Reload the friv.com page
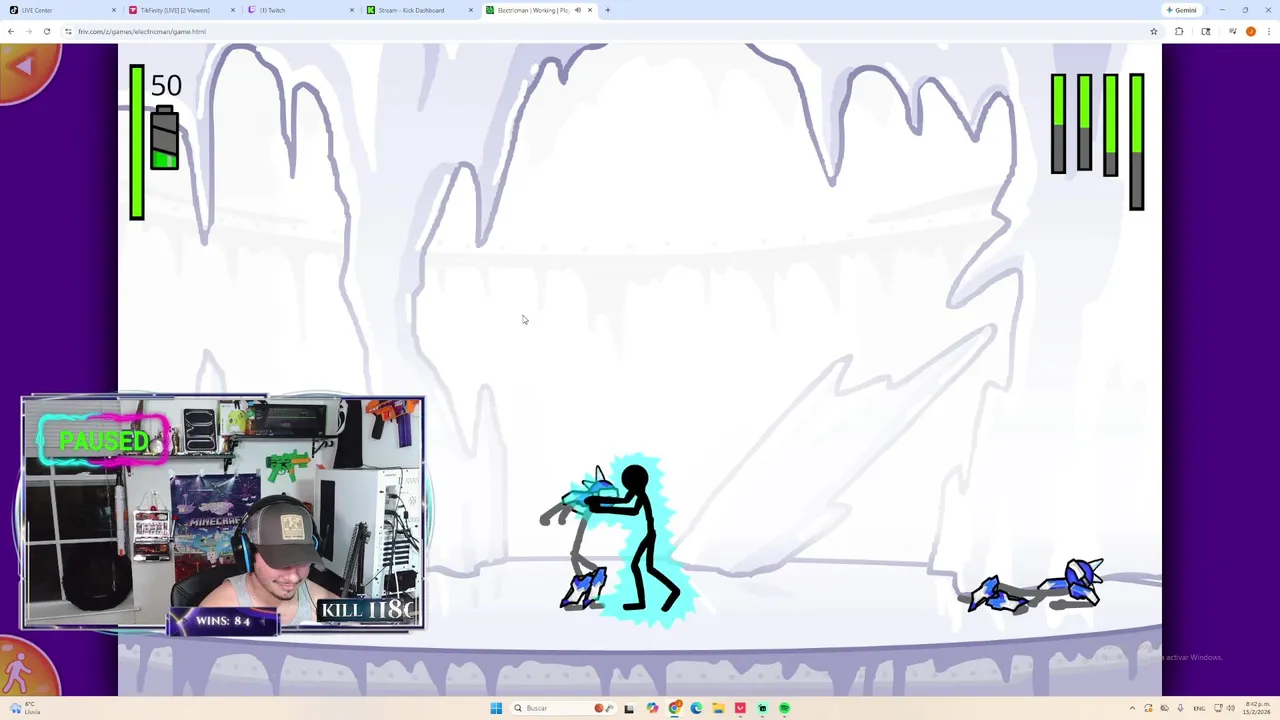The height and width of the screenshot is (720, 1280). pos(46,31)
